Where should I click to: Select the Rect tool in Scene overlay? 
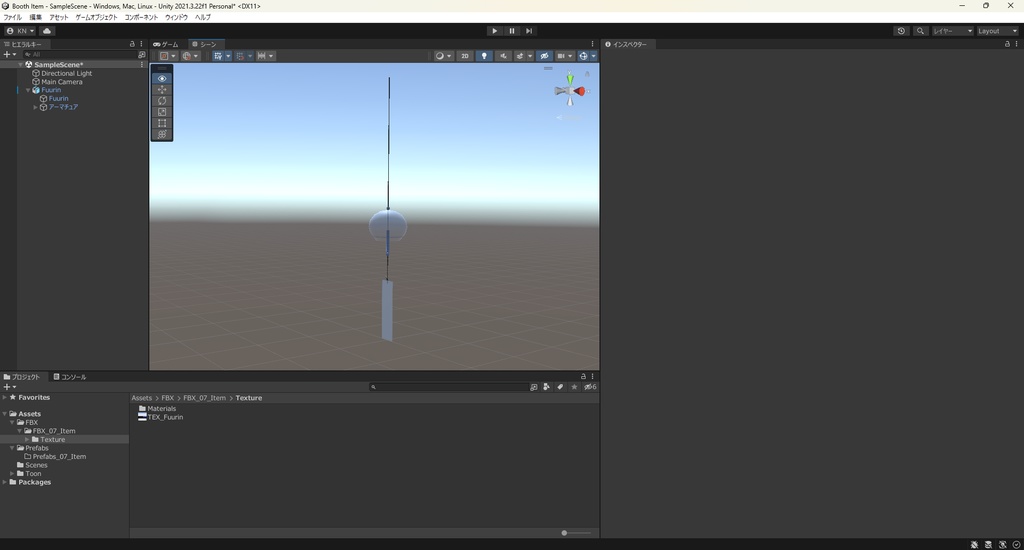pyautogui.click(x=162, y=123)
